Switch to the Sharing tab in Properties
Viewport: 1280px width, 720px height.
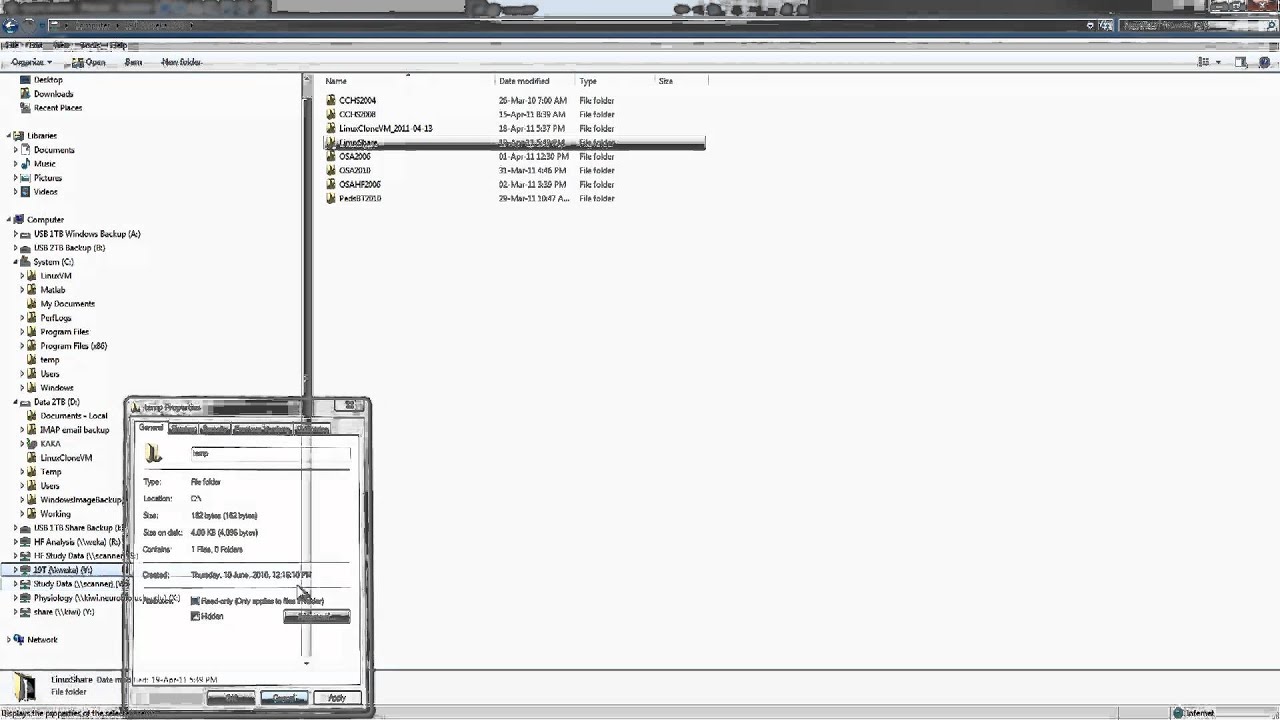coord(183,429)
